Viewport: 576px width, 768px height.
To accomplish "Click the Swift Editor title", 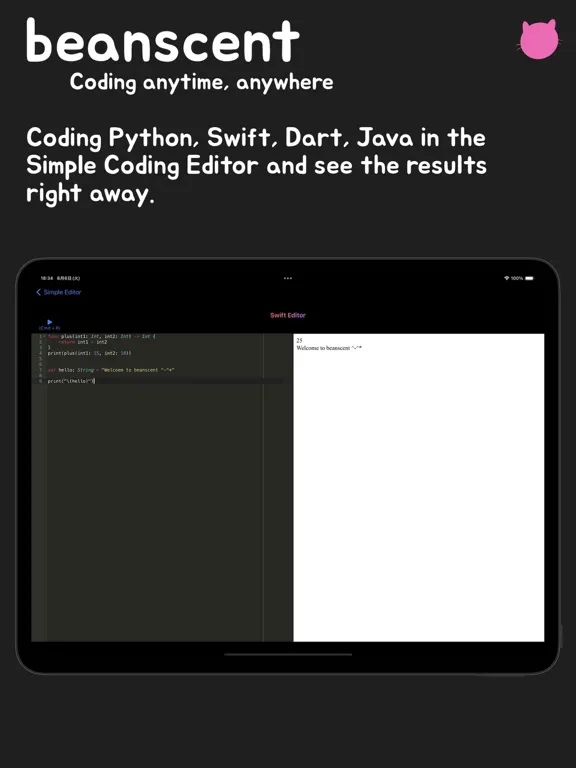I will click(288, 315).
